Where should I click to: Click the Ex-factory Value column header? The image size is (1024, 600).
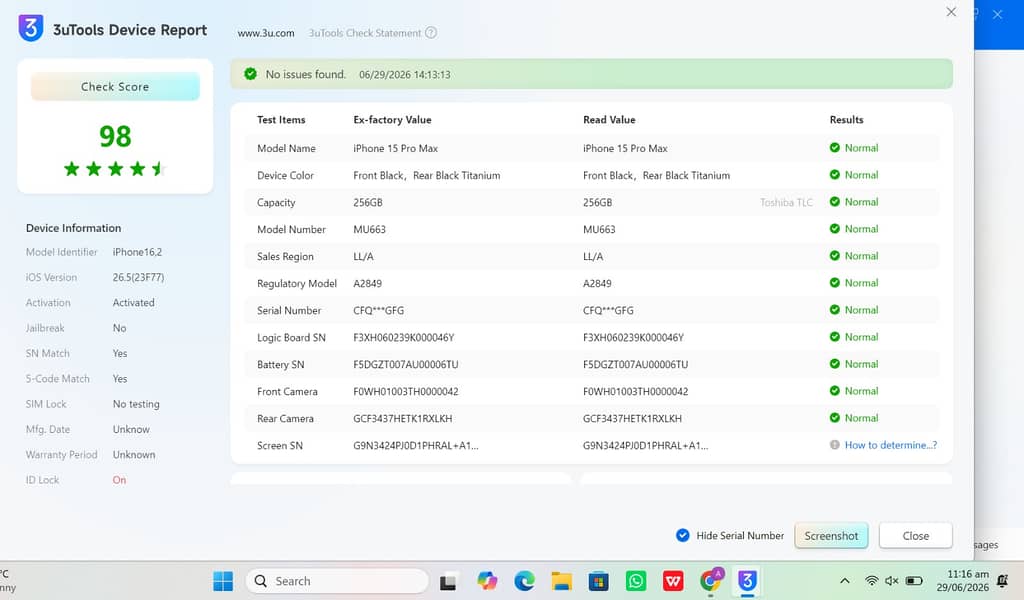point(392,119)
